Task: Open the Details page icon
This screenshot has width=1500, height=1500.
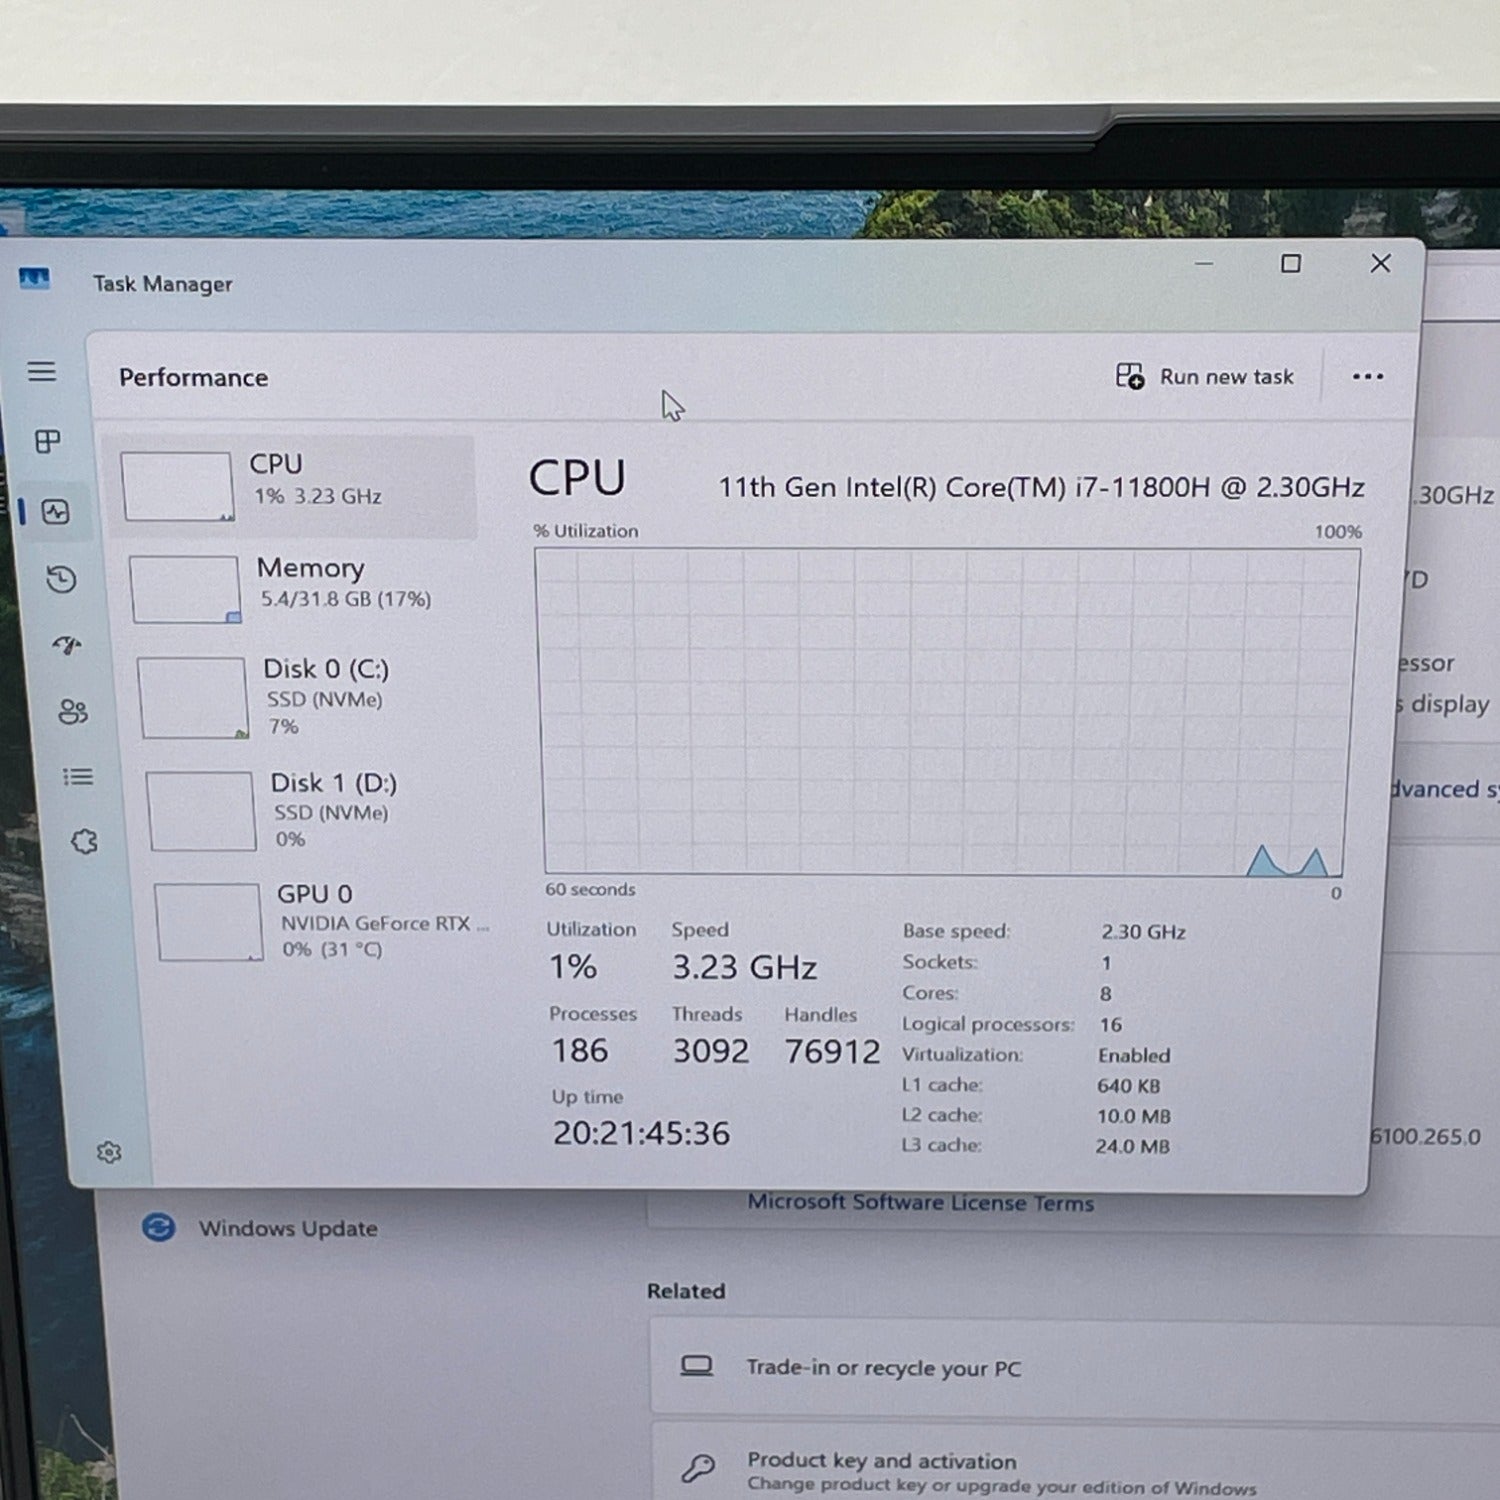Action: [x=78, y=777]
